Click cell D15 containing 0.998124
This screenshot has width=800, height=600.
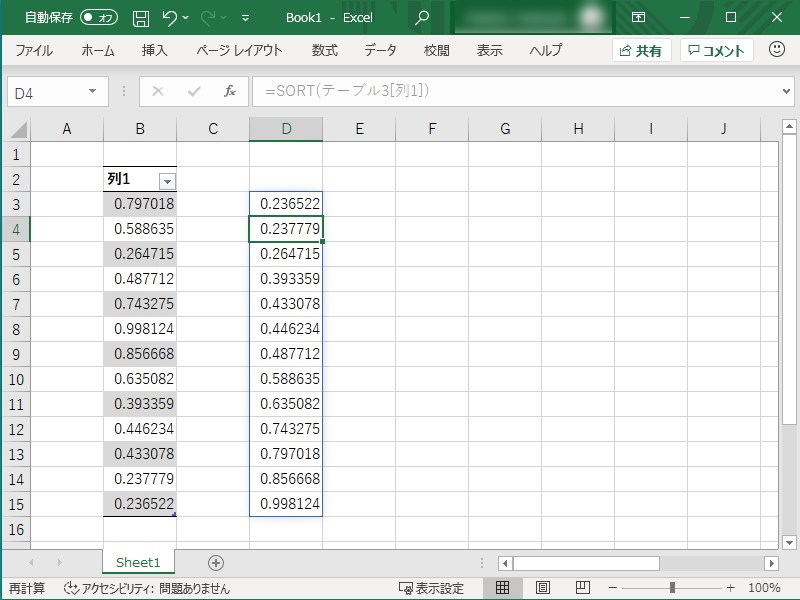tap(286, 504)
